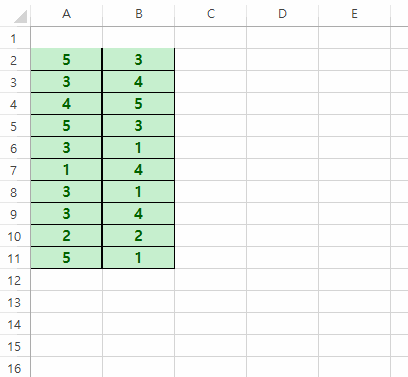Click the select-all corner triangle
The height and width of the screenshot is (377, 408).
tap(20, 17)
